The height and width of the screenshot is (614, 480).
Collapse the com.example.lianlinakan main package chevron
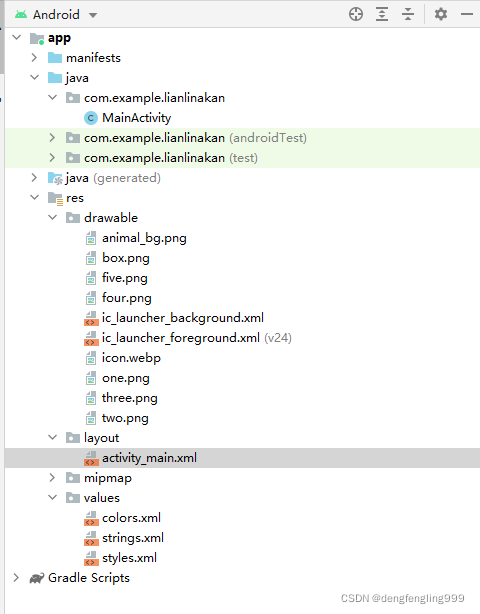52,98
